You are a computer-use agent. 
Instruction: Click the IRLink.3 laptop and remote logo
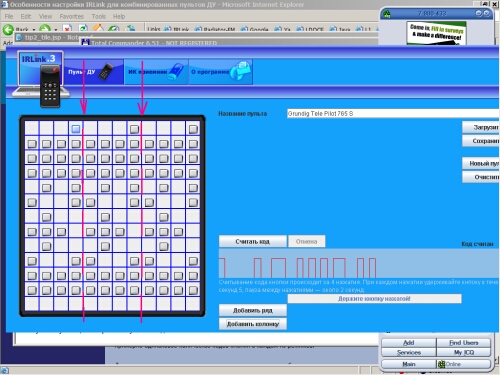coord(40,78)
